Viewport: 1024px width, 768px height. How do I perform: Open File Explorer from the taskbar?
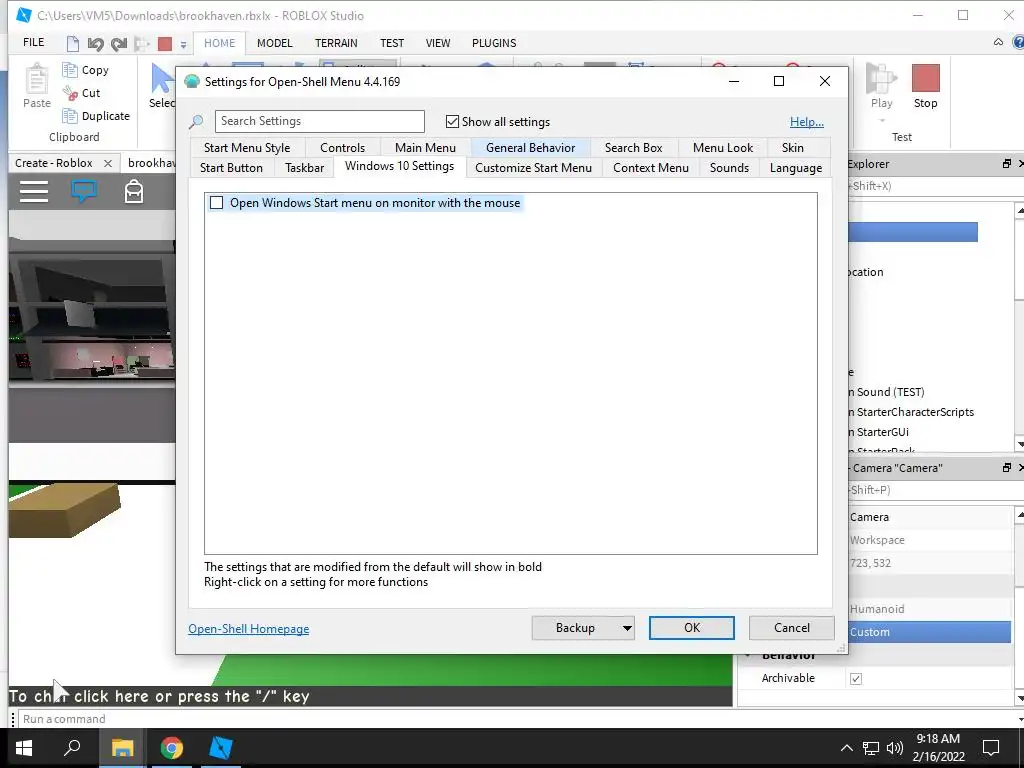122,748
